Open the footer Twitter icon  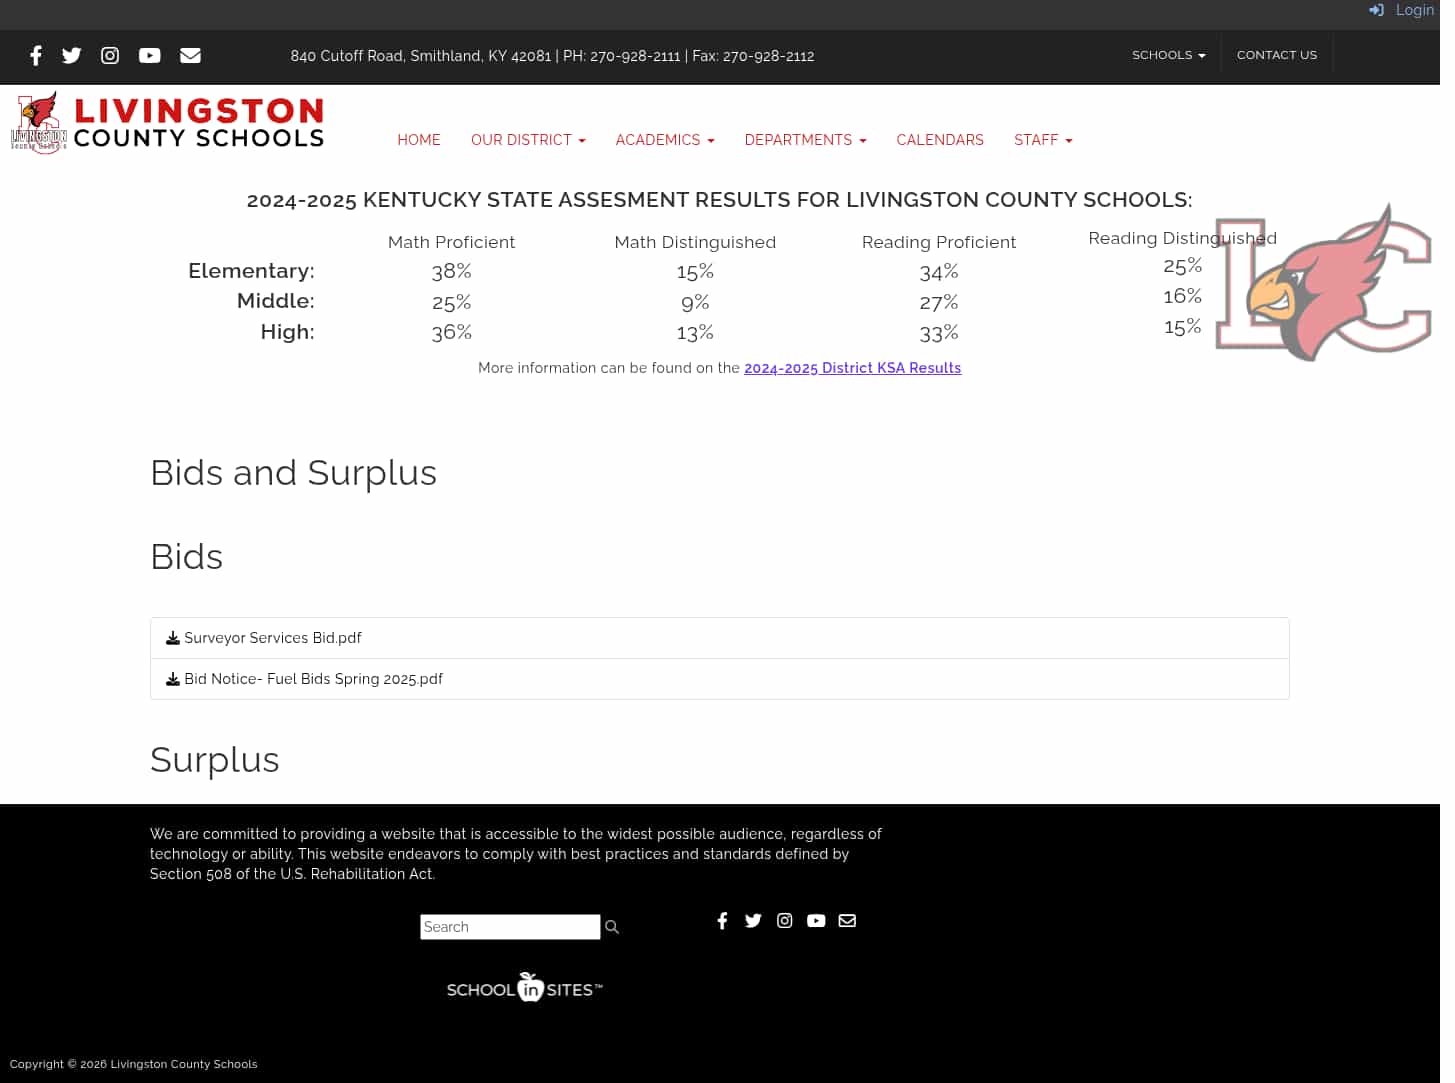point(753,921)
